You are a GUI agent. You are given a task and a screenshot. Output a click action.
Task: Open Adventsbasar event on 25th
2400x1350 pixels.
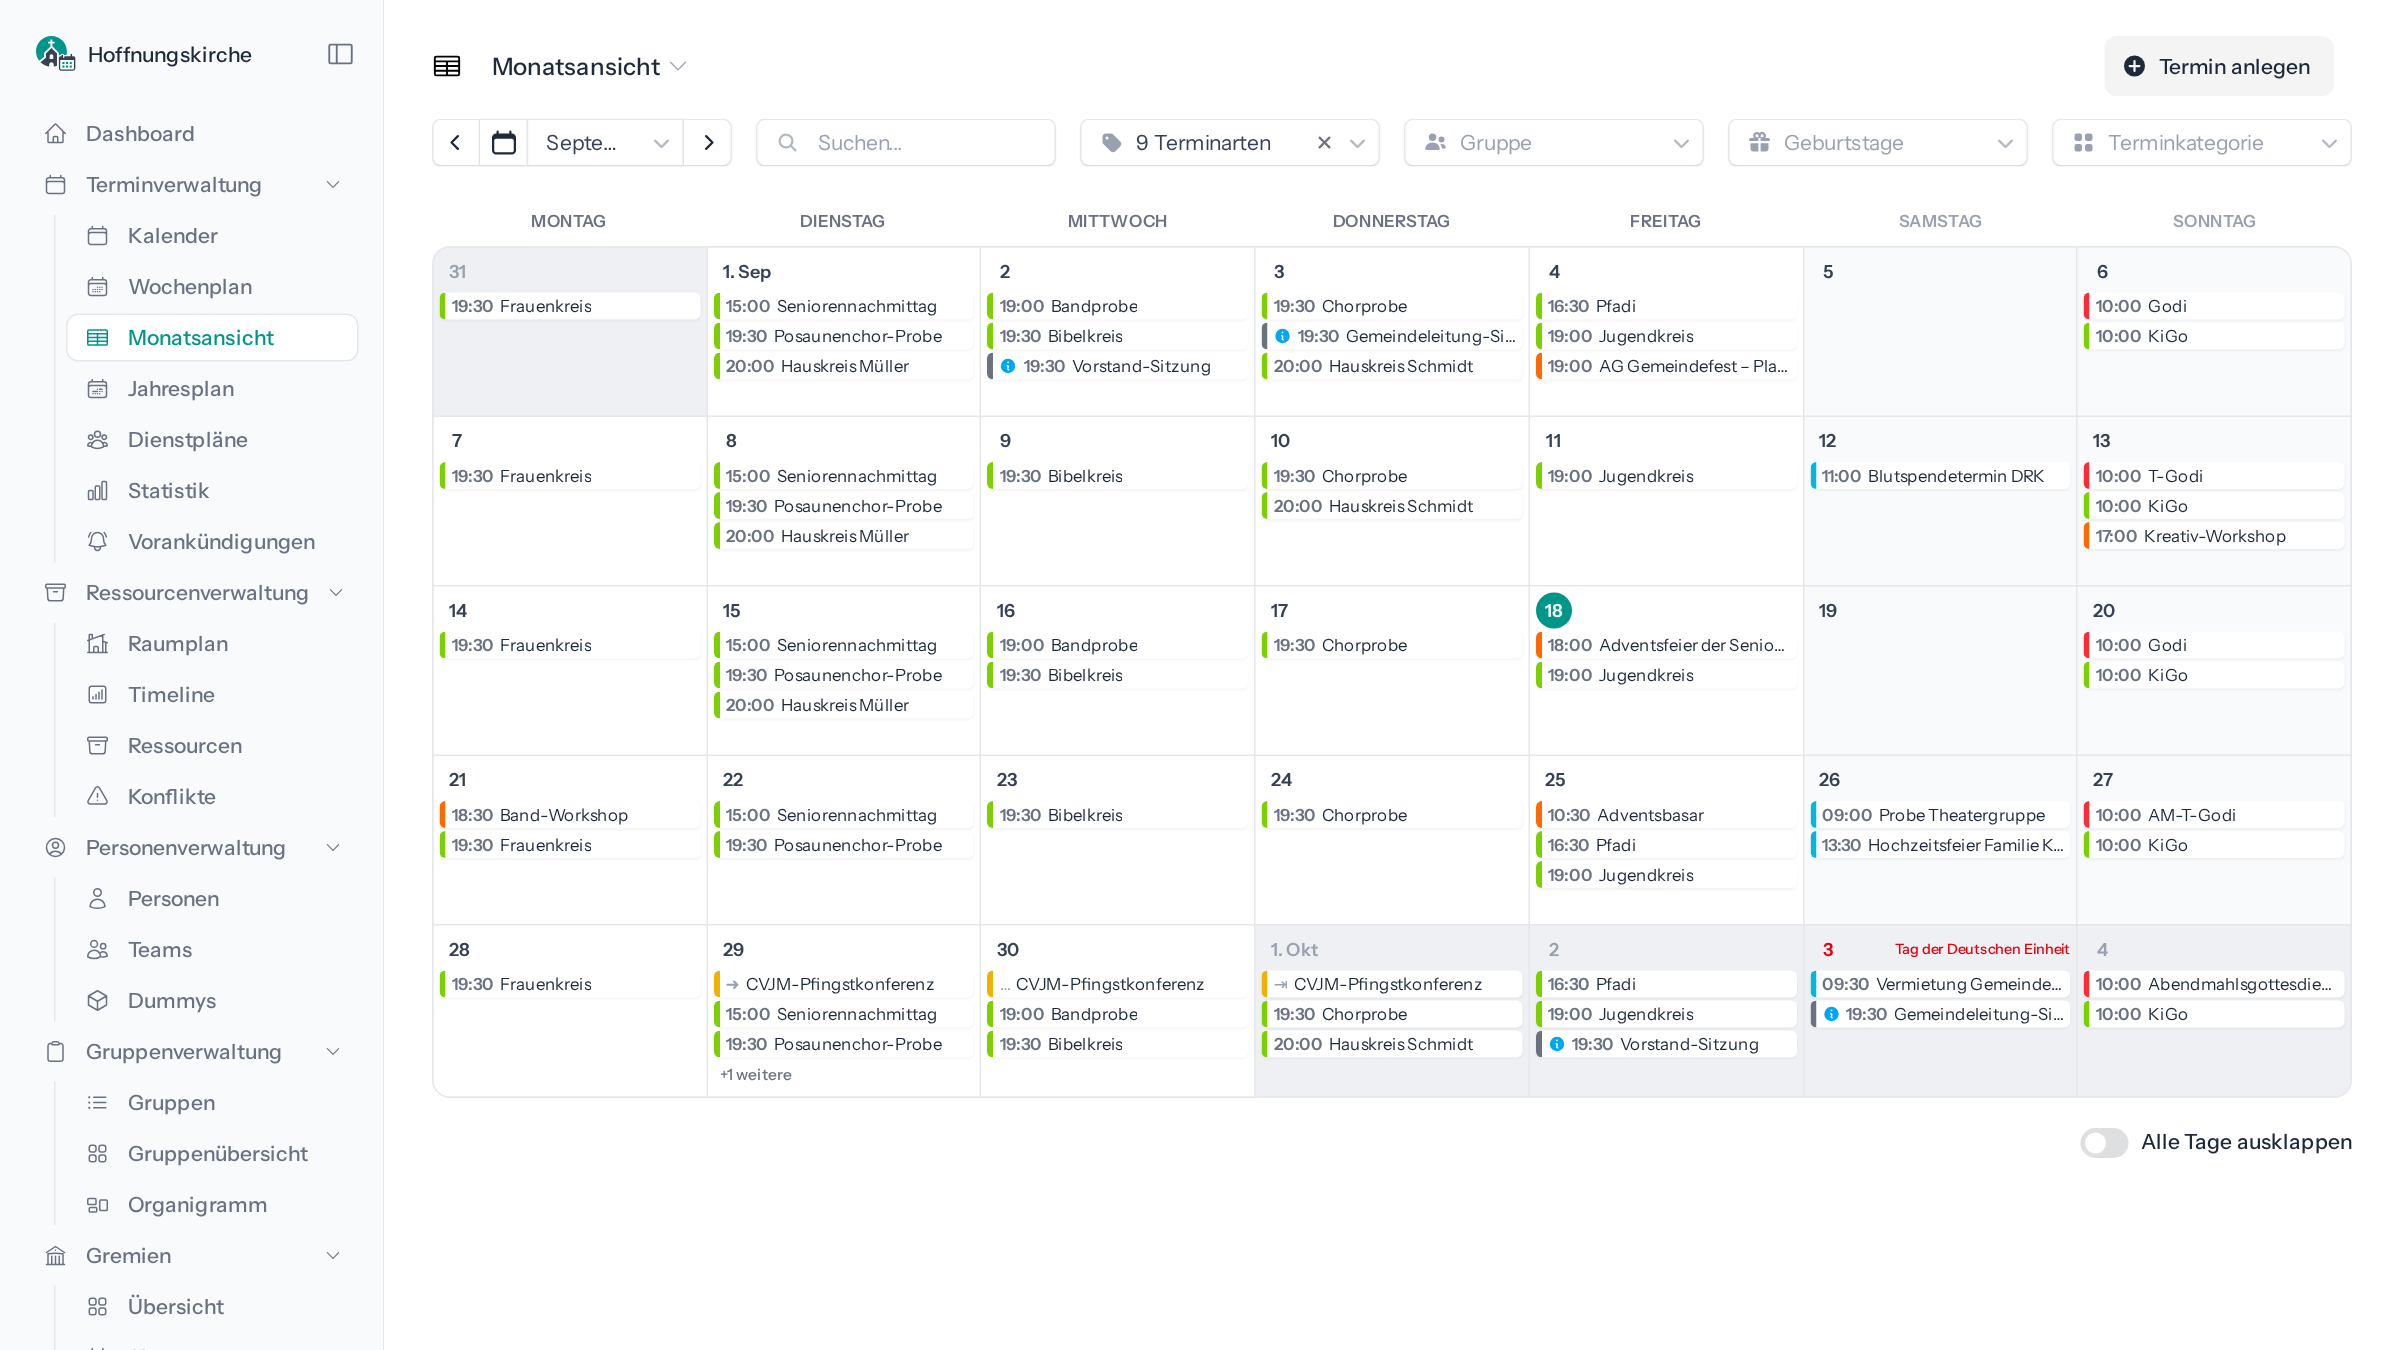pos(1665,815)
